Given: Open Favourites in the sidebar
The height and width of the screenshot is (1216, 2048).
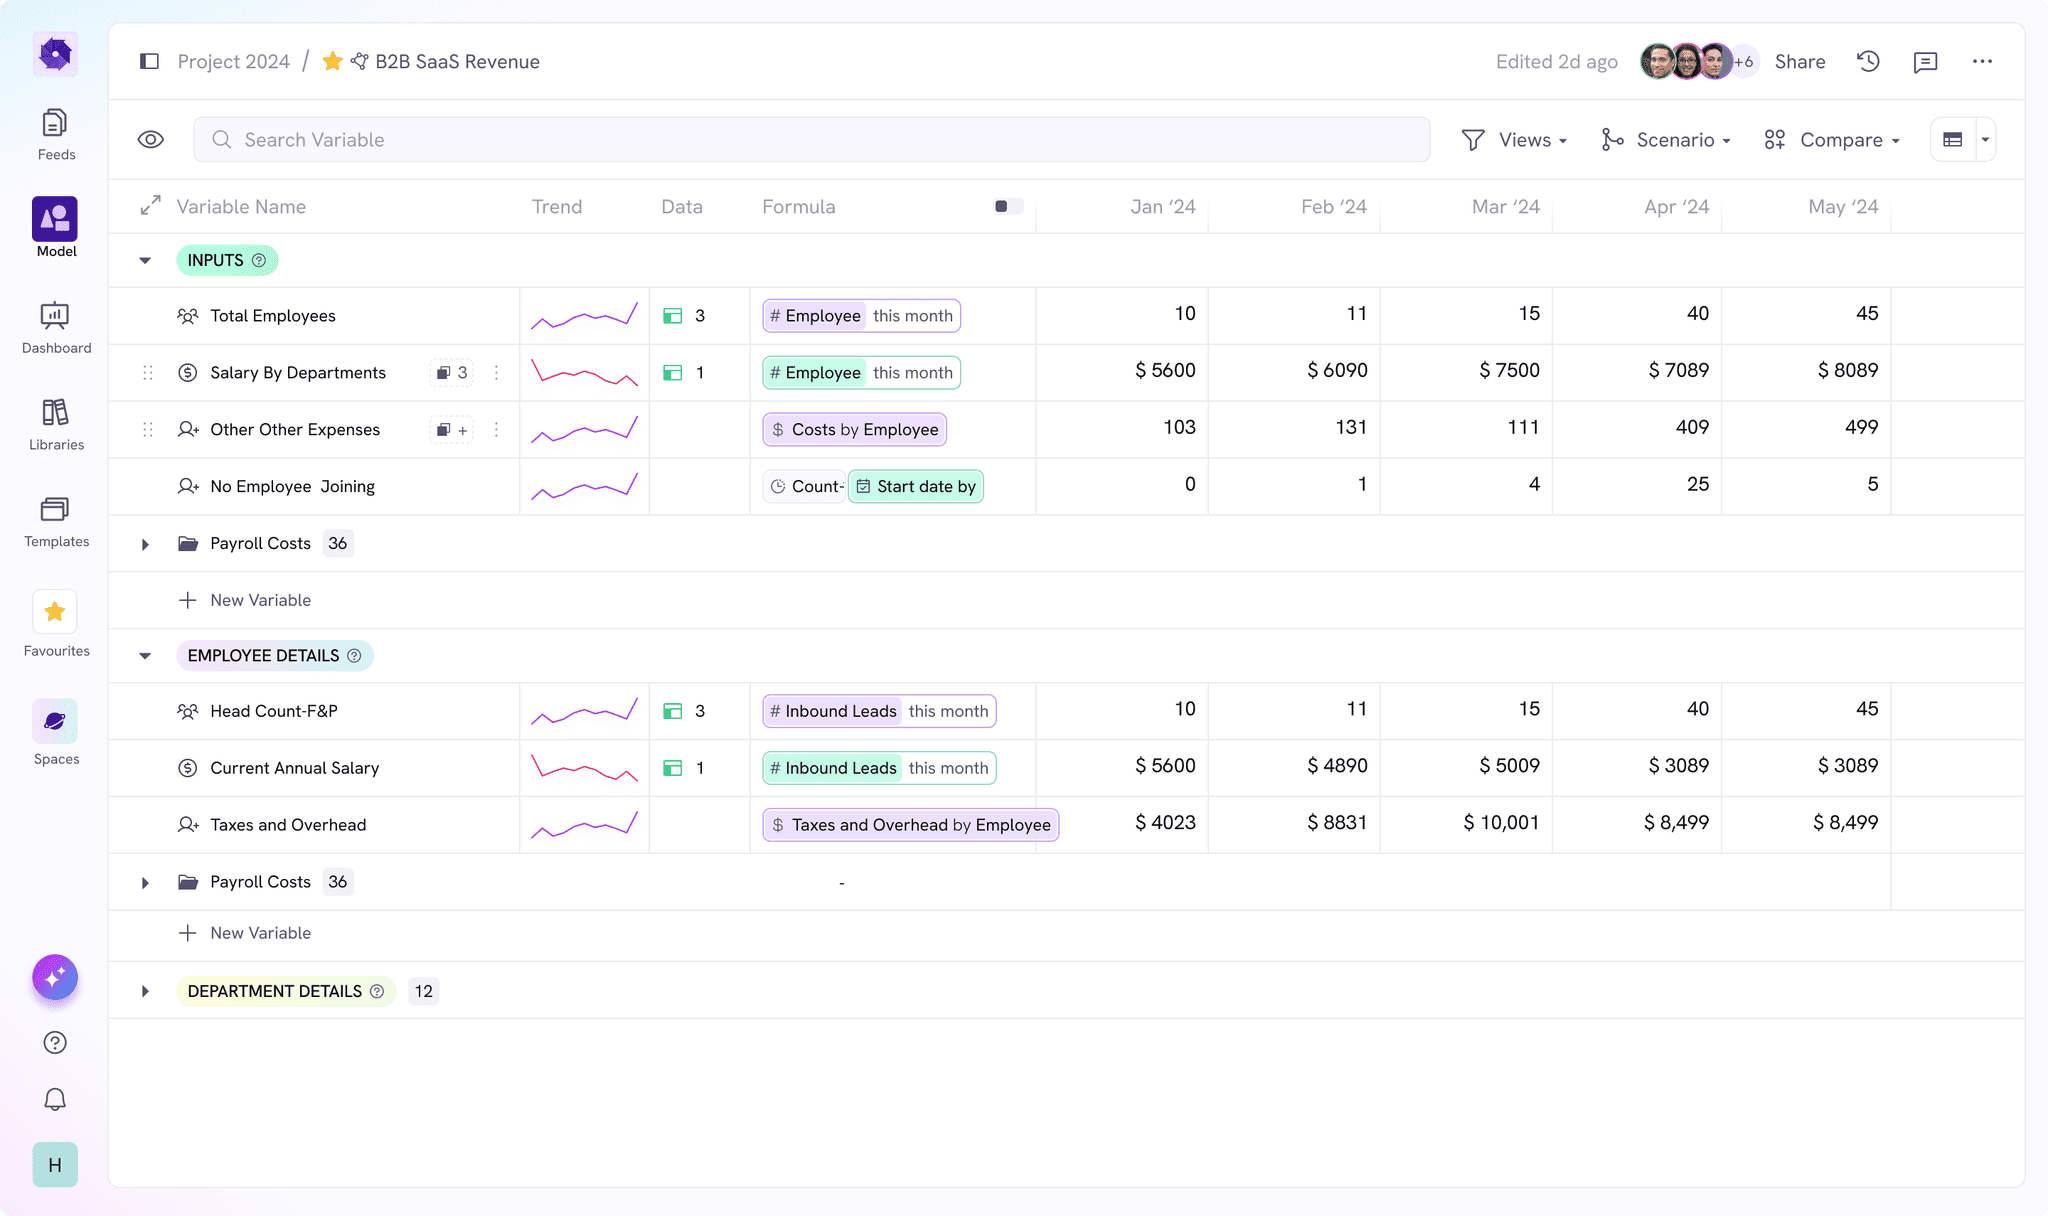Looking at the screenshot, I should pyautogui.click(x=55, y=611).
